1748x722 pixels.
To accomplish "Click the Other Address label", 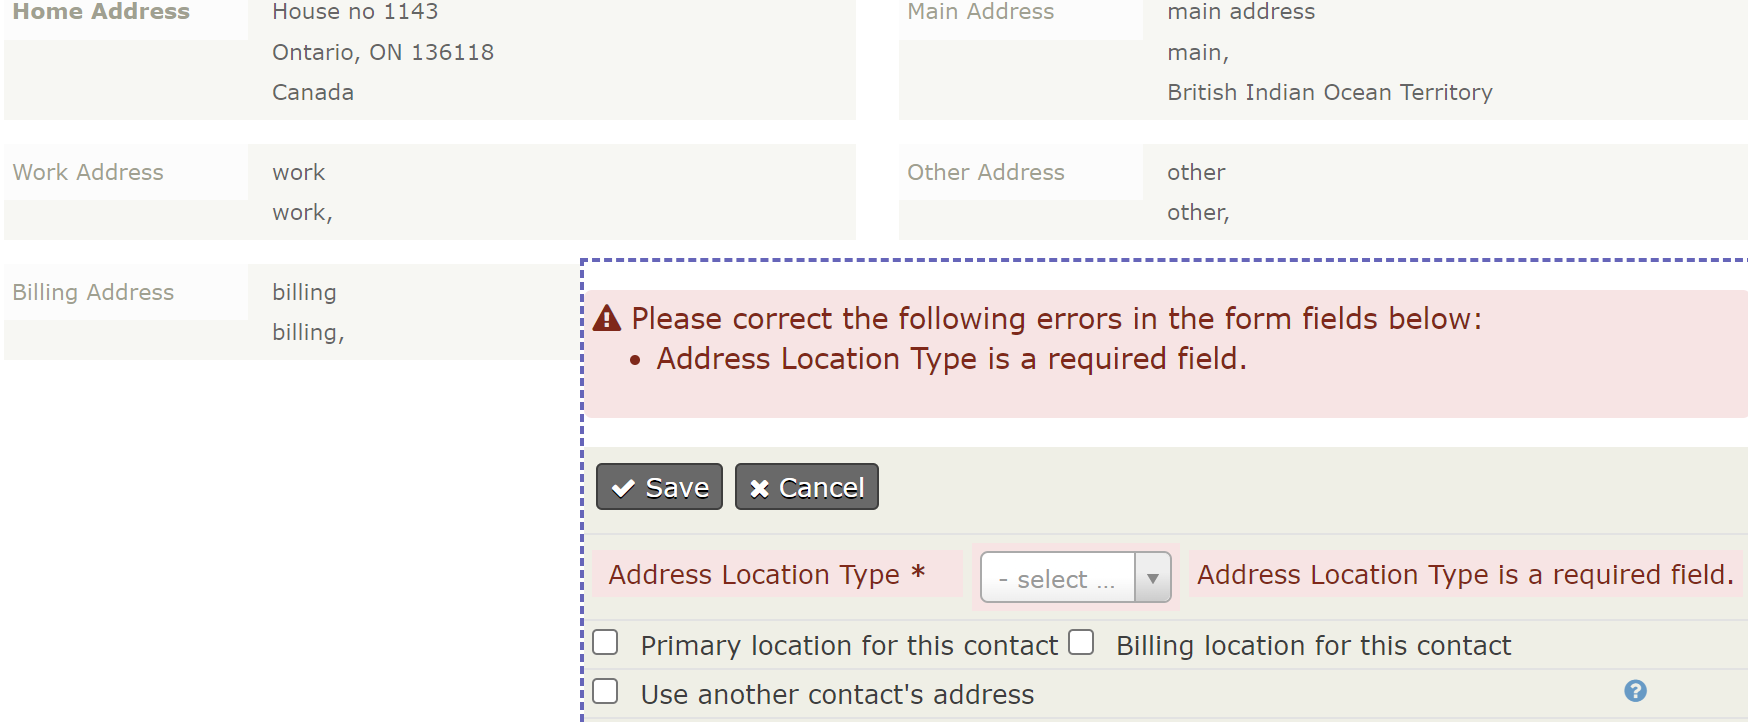I will (986, 172).
